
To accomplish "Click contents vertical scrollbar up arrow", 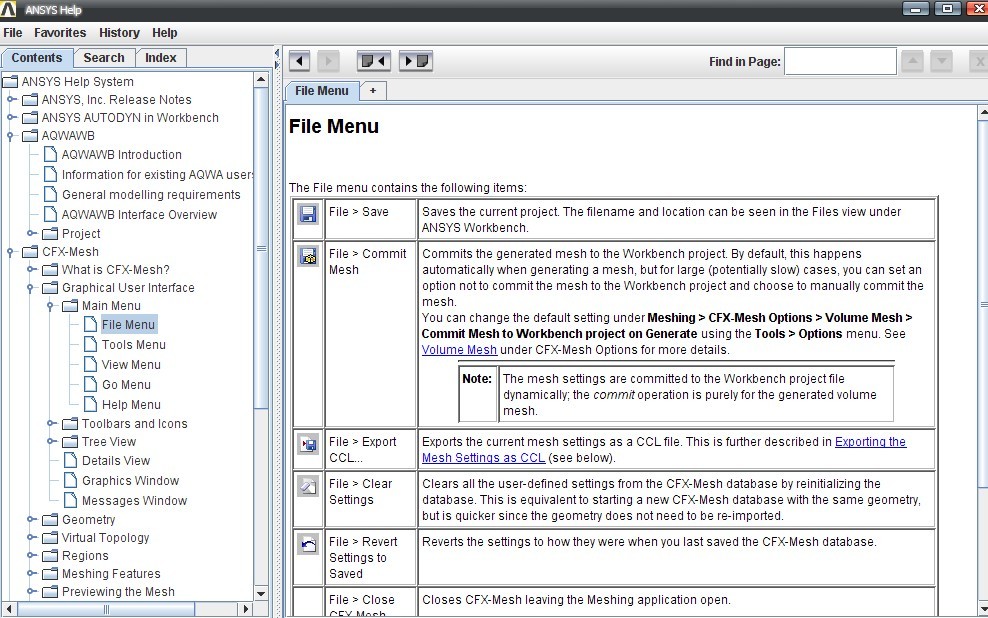I will 261,79.
